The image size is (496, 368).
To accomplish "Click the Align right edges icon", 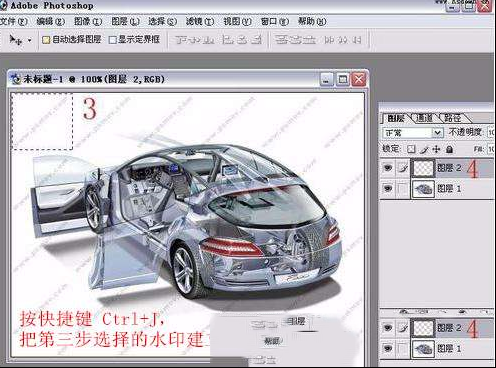I will coord(256,40).
